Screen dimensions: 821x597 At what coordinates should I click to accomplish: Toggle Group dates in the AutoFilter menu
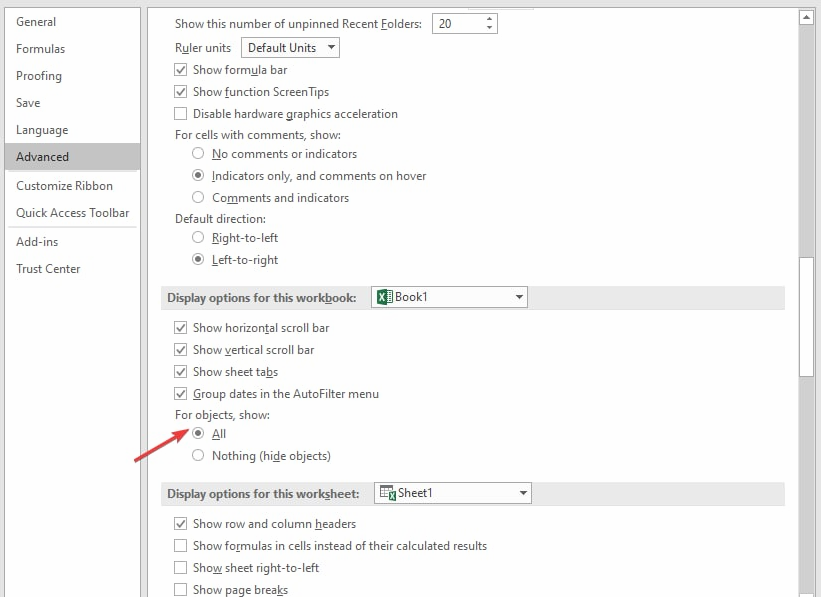pyautogui.click(x=181, y=394)
